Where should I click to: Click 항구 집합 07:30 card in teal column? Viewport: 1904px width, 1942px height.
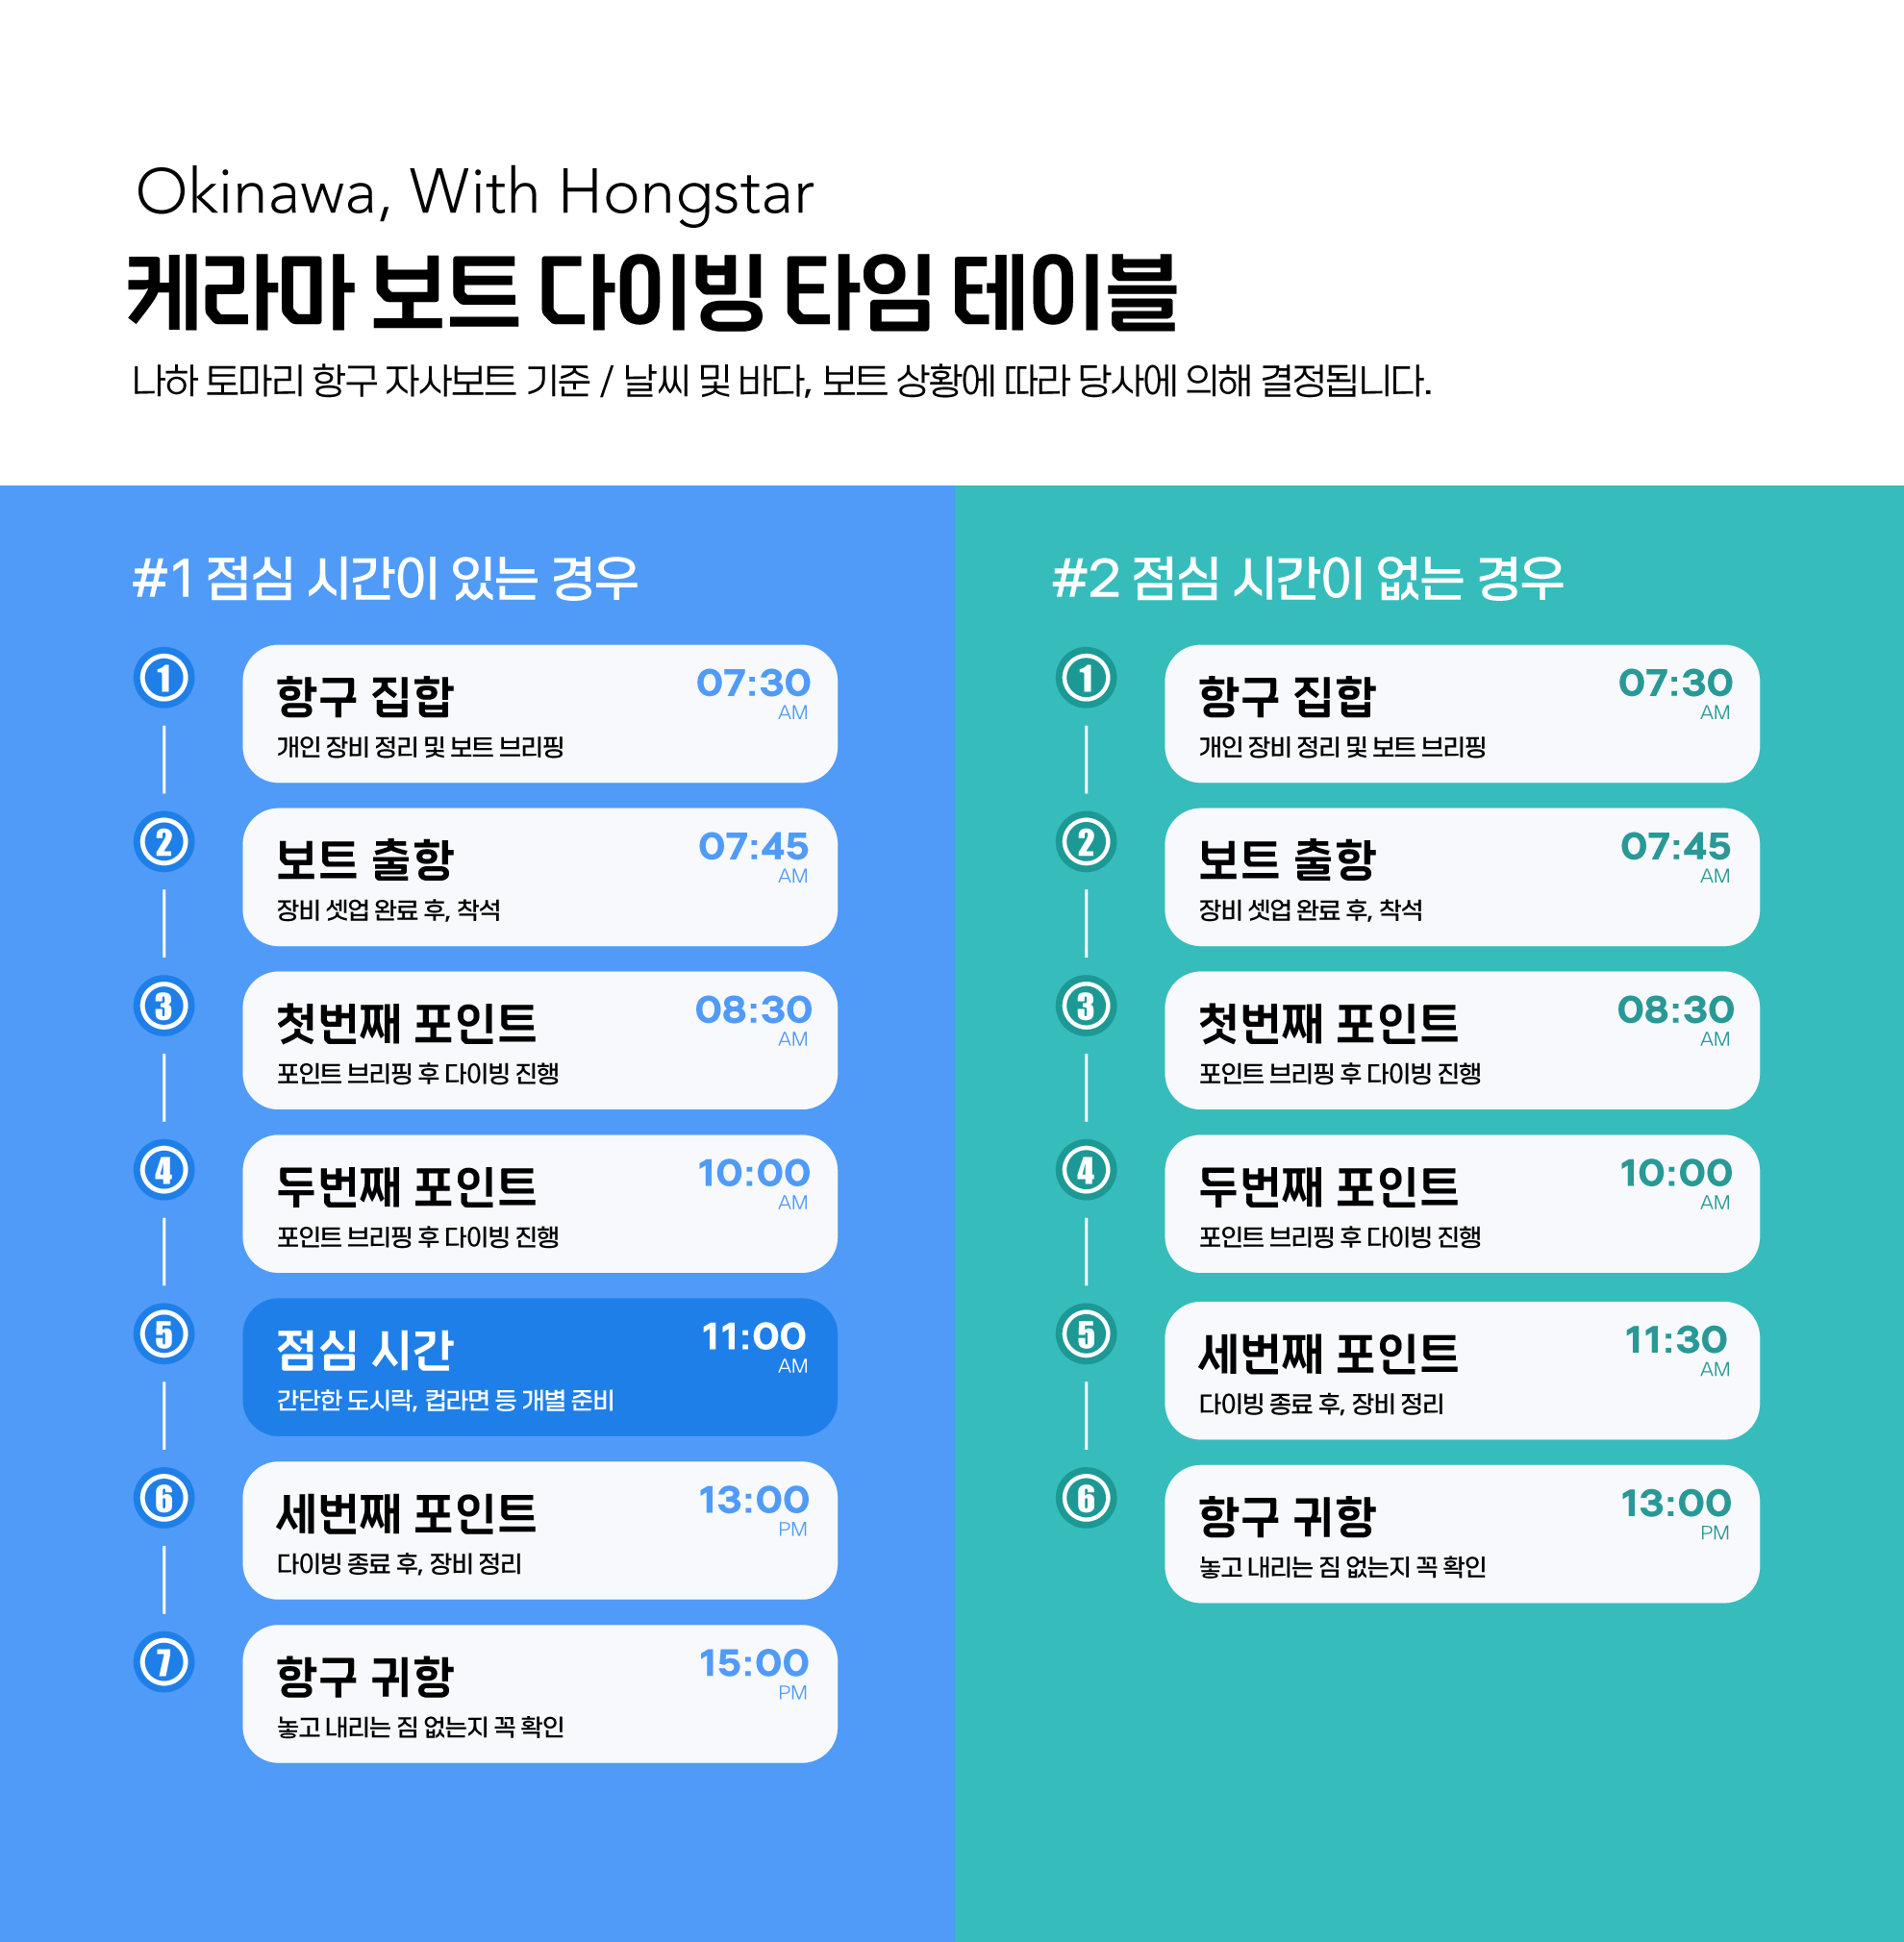[x=1461, y=713]
